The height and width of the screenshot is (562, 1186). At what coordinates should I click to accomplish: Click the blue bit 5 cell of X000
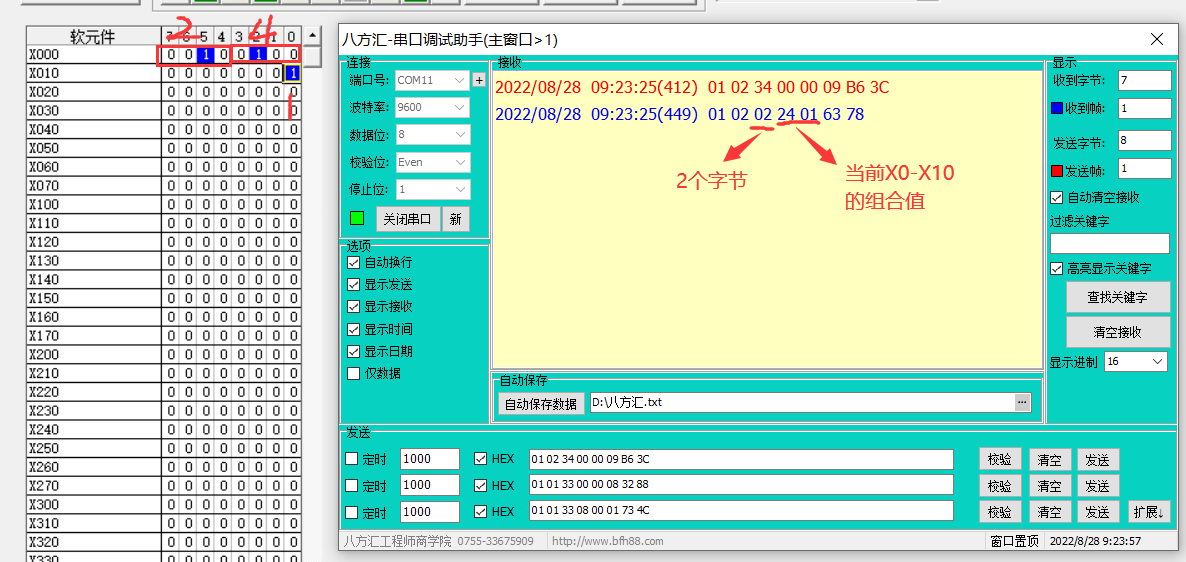pyautogui.click(x=204, y=54)
